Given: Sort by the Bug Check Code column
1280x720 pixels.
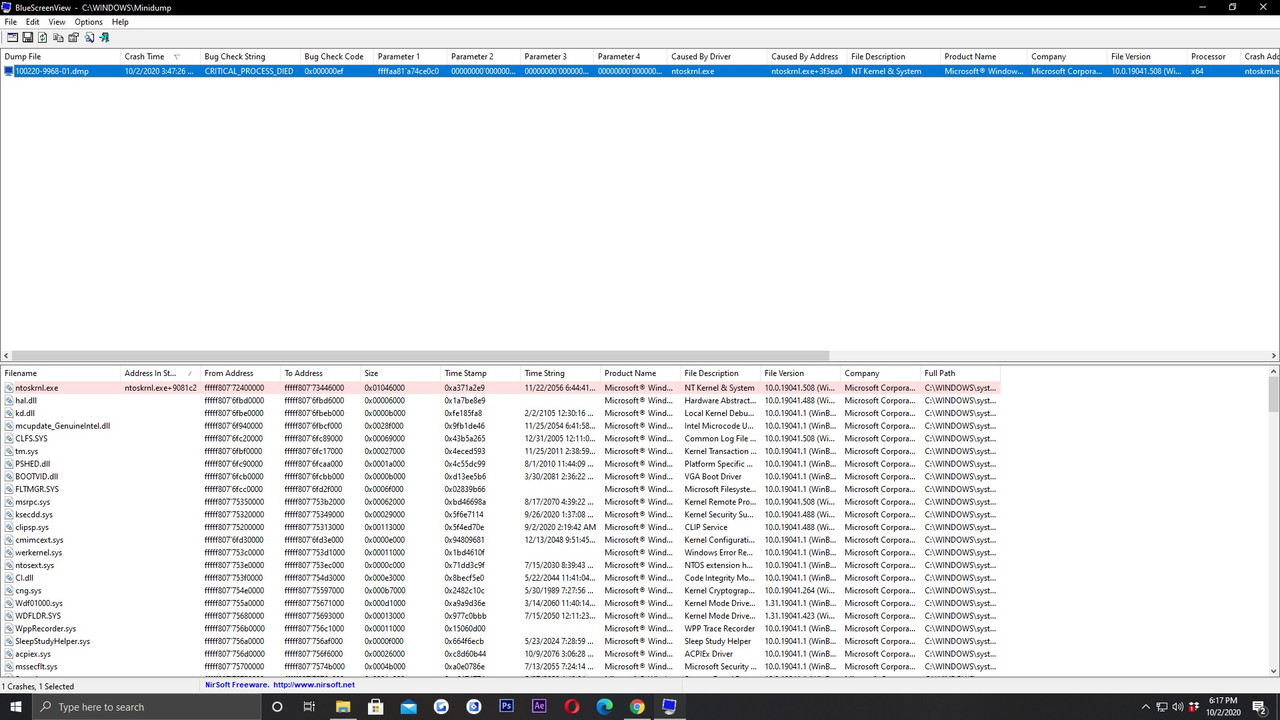Looking at the screenshot, I should [337, 57].
